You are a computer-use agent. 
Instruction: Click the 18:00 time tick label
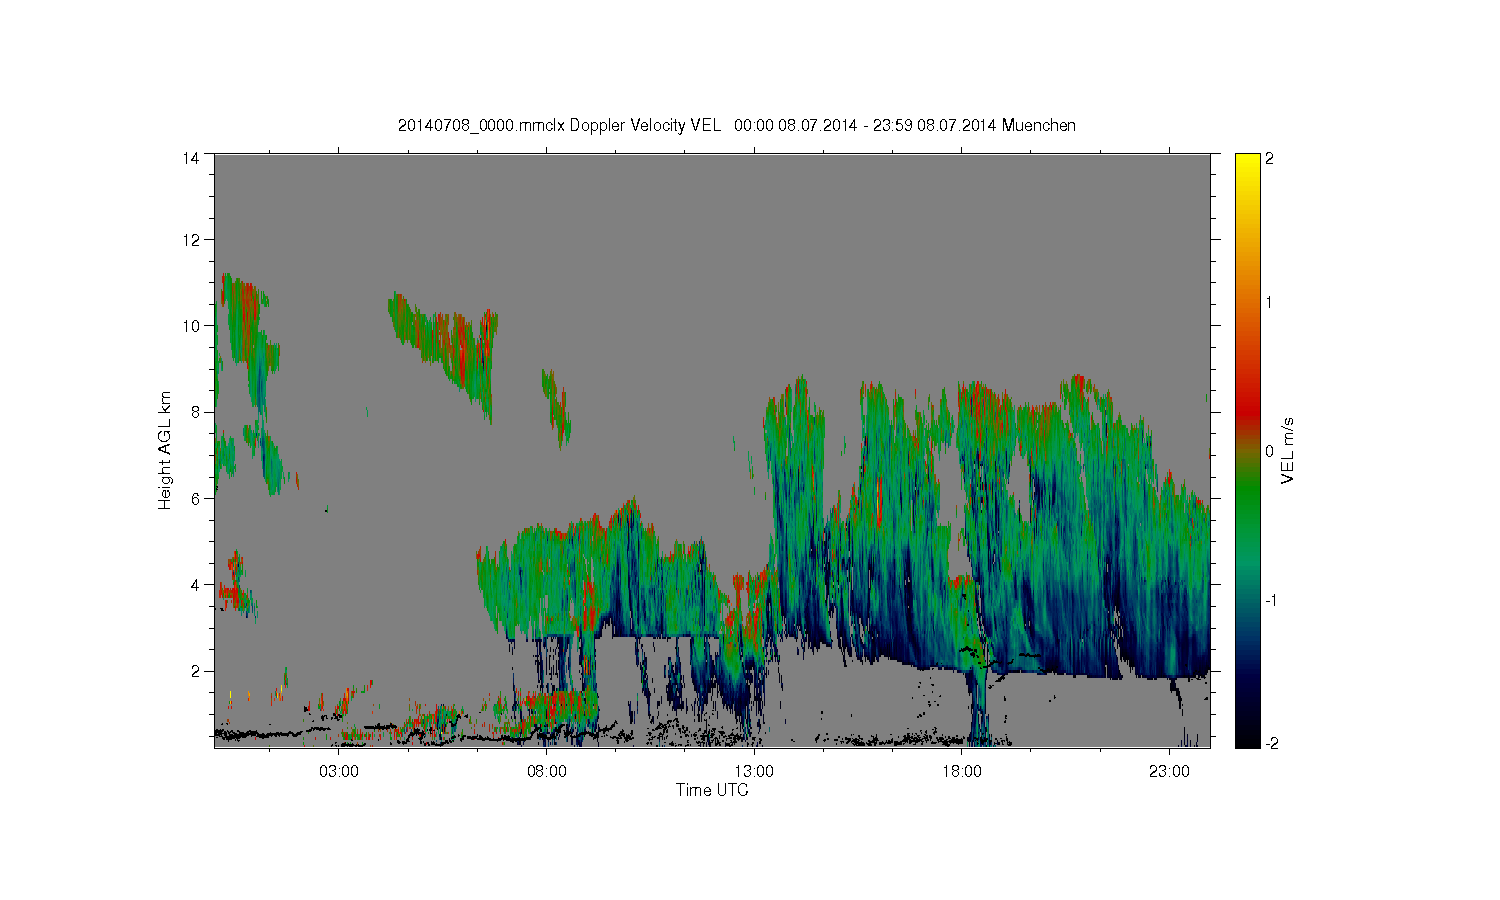click(962, 771)
